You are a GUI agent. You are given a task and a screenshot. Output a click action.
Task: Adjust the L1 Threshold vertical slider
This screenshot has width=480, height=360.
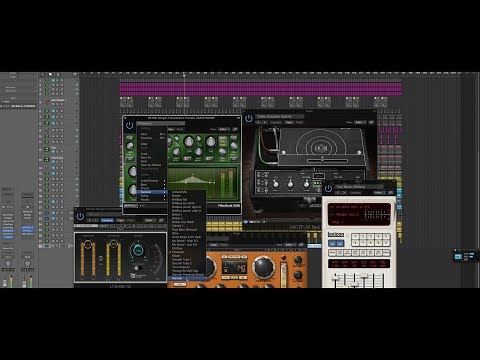click(87, 260)
